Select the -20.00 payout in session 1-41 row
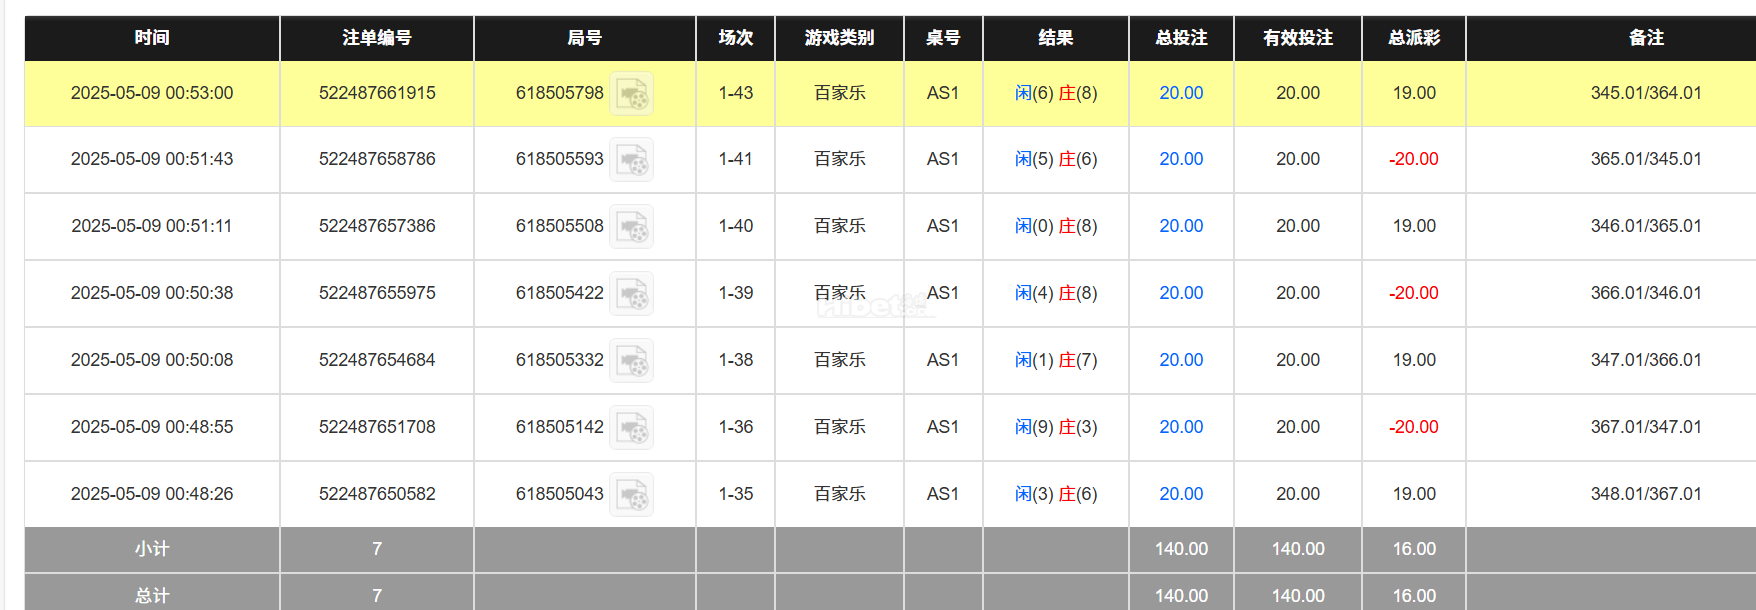Screen dimensions: 1756x610 (1413, 159)
